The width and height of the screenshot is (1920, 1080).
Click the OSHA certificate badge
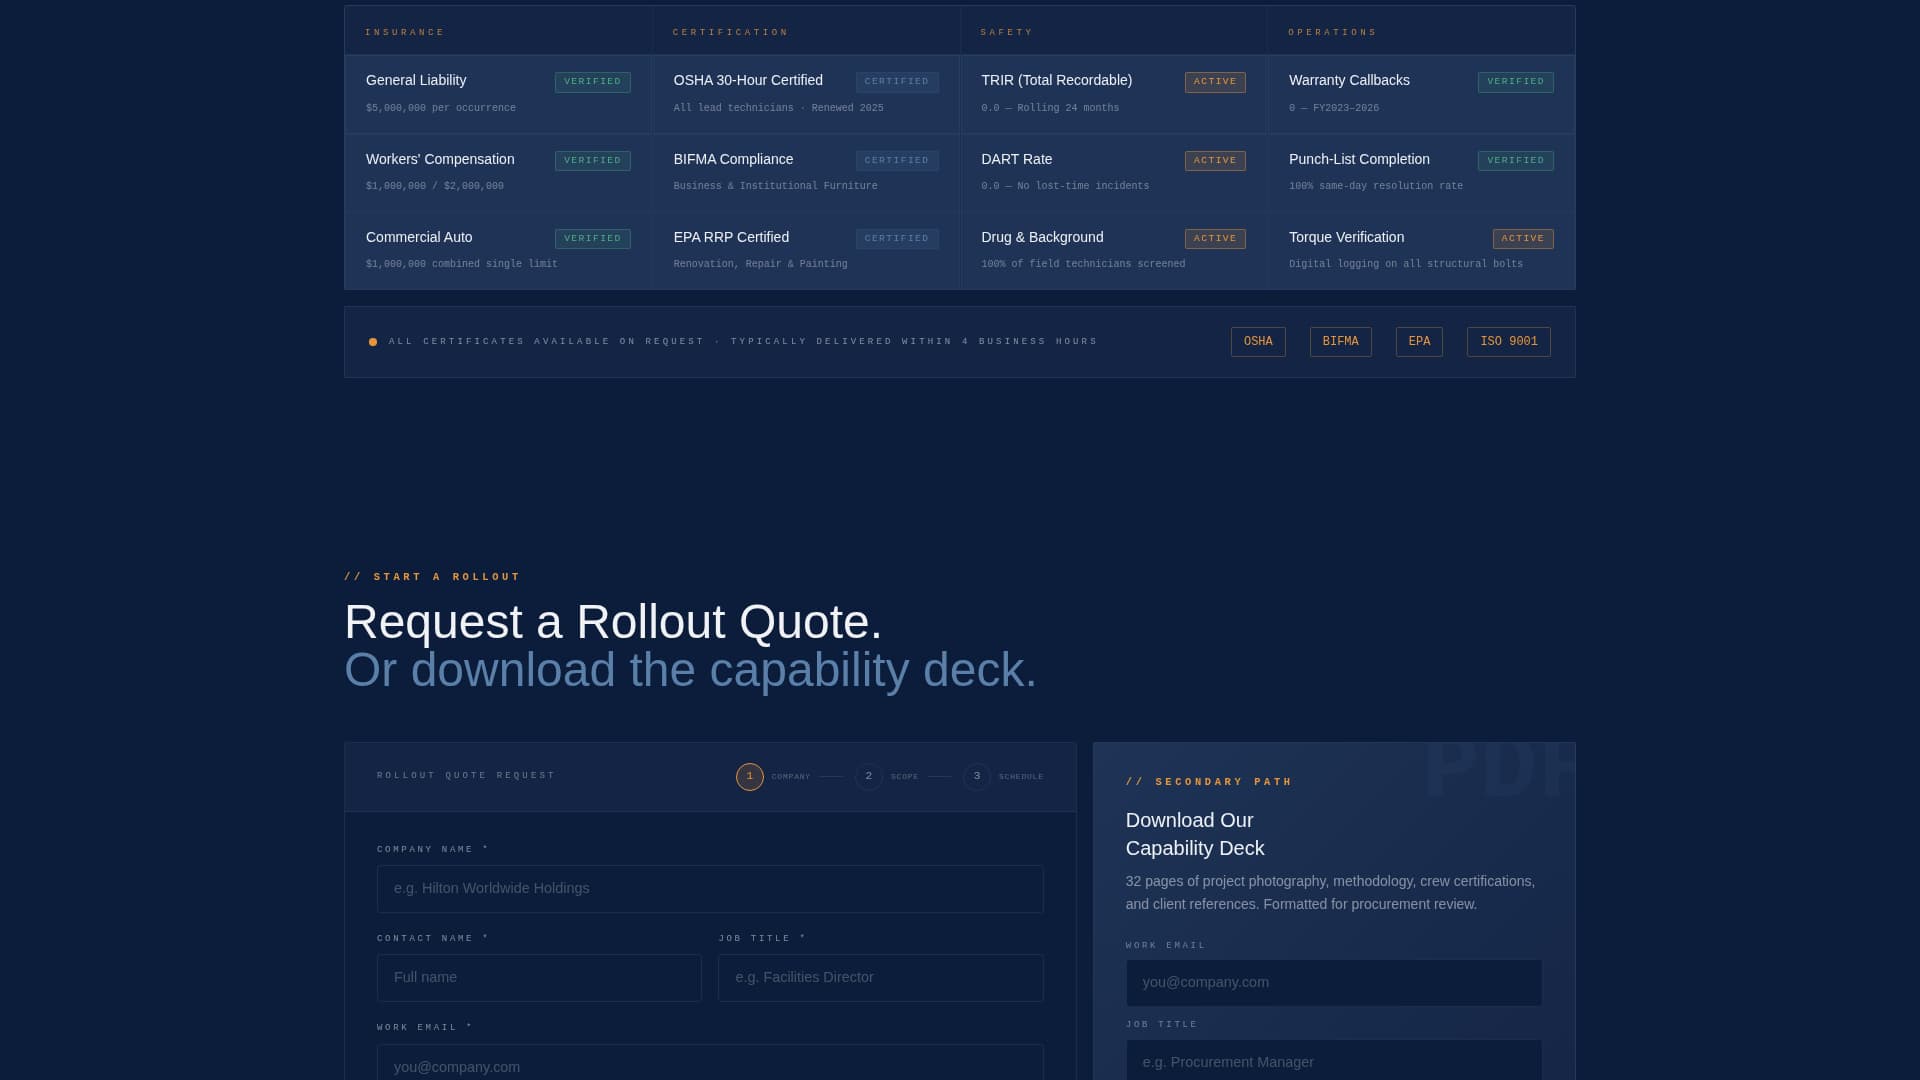click(1258, 342)
